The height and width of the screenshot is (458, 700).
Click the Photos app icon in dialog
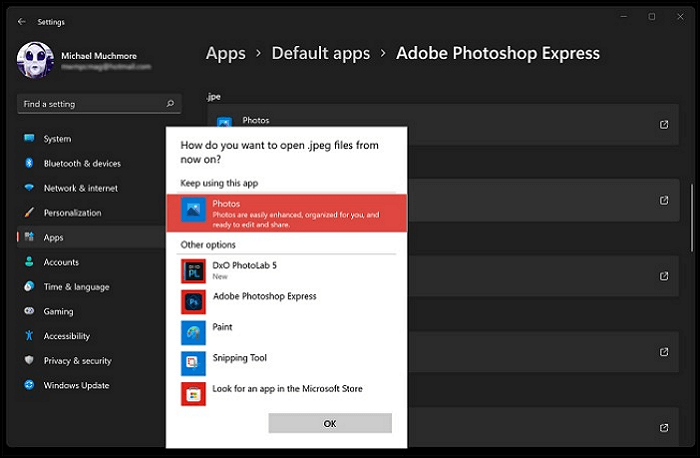tap(193, 209)
